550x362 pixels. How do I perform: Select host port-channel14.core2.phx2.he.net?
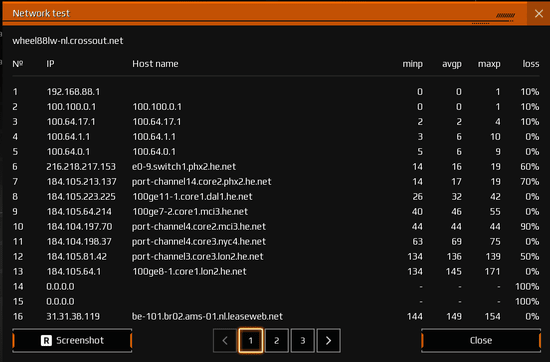(201, 182)
